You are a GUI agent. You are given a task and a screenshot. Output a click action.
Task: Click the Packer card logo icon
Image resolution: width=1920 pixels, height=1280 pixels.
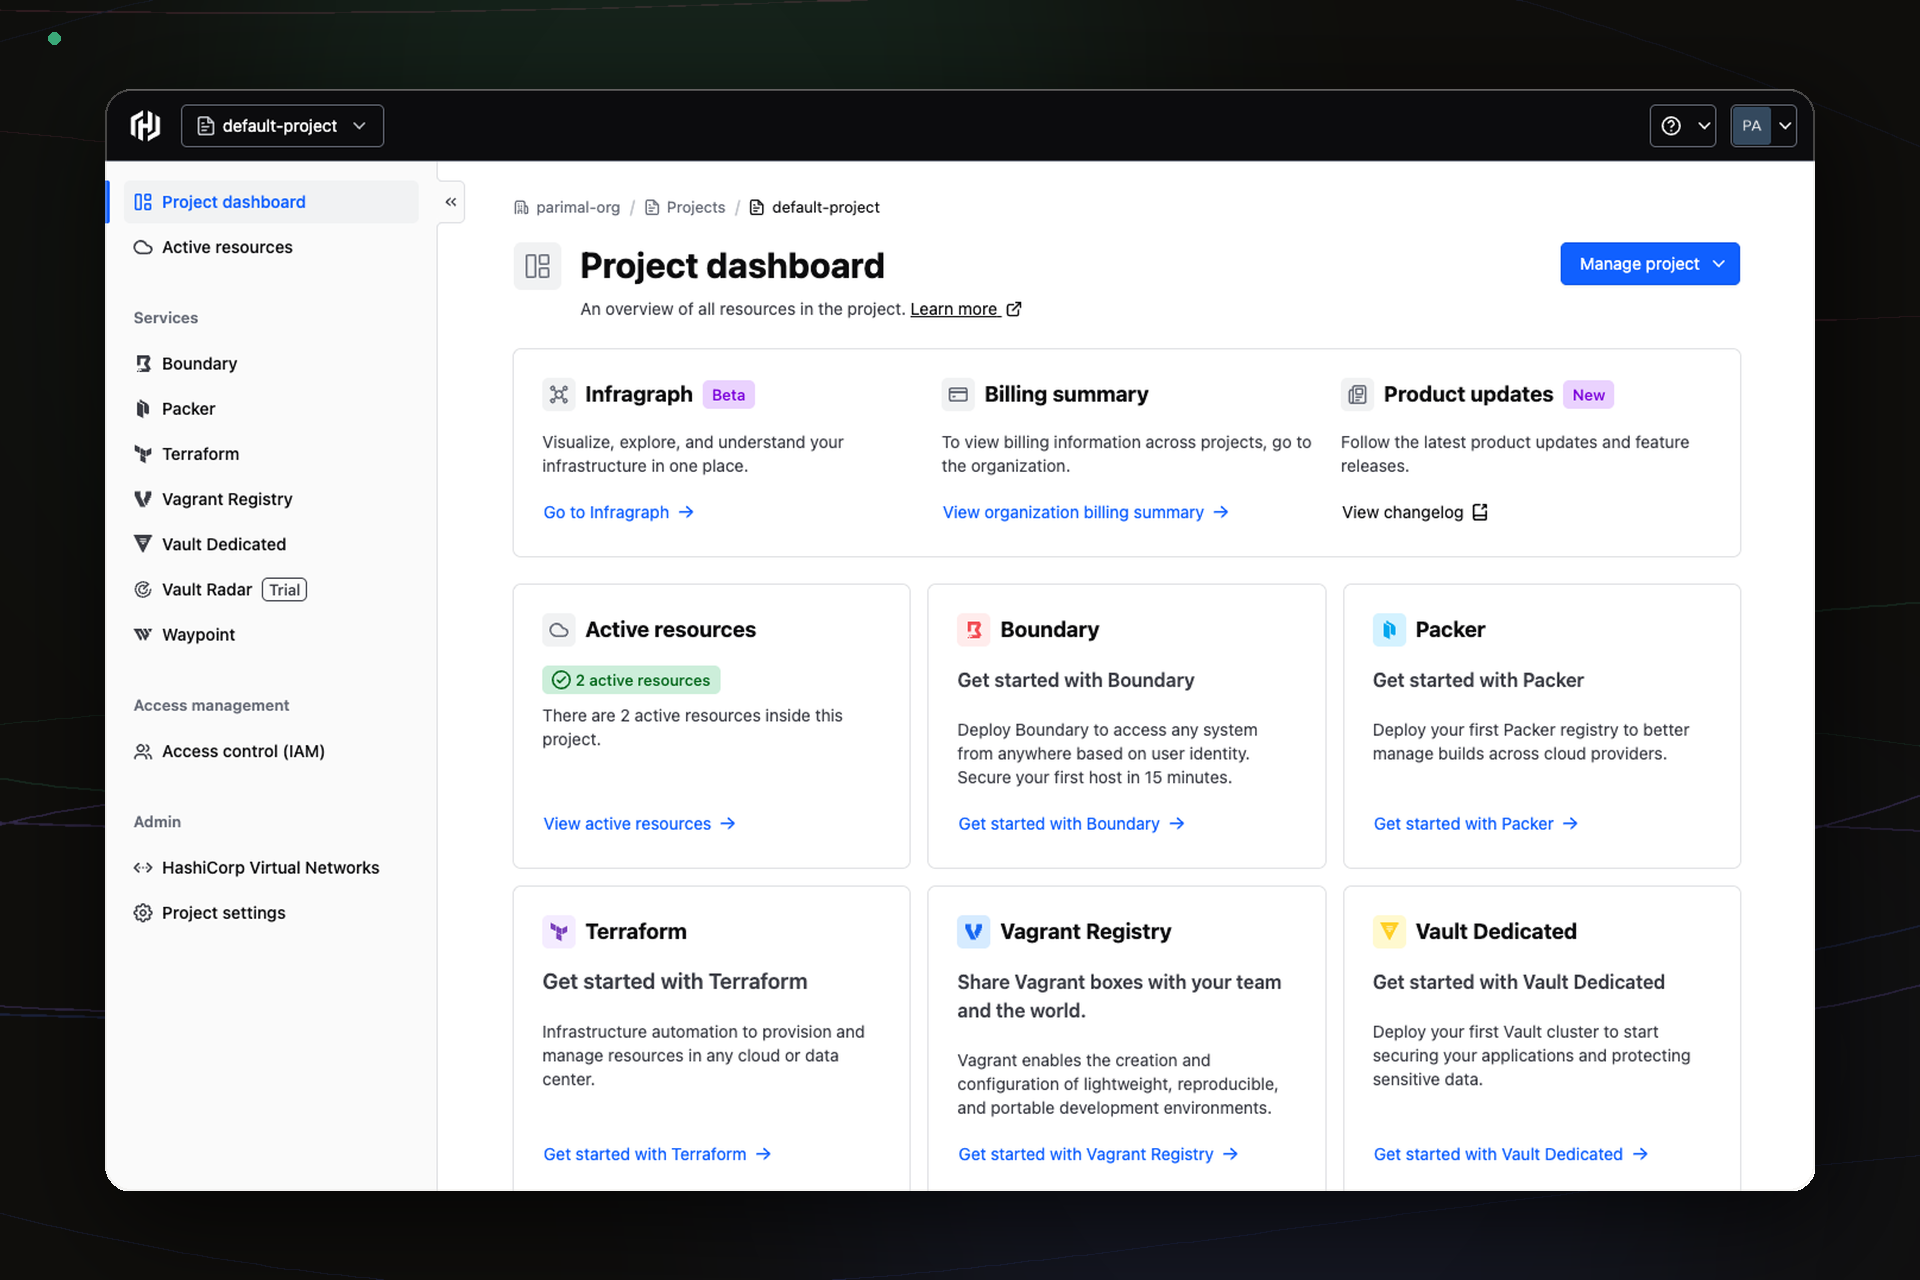[1389, 630]
